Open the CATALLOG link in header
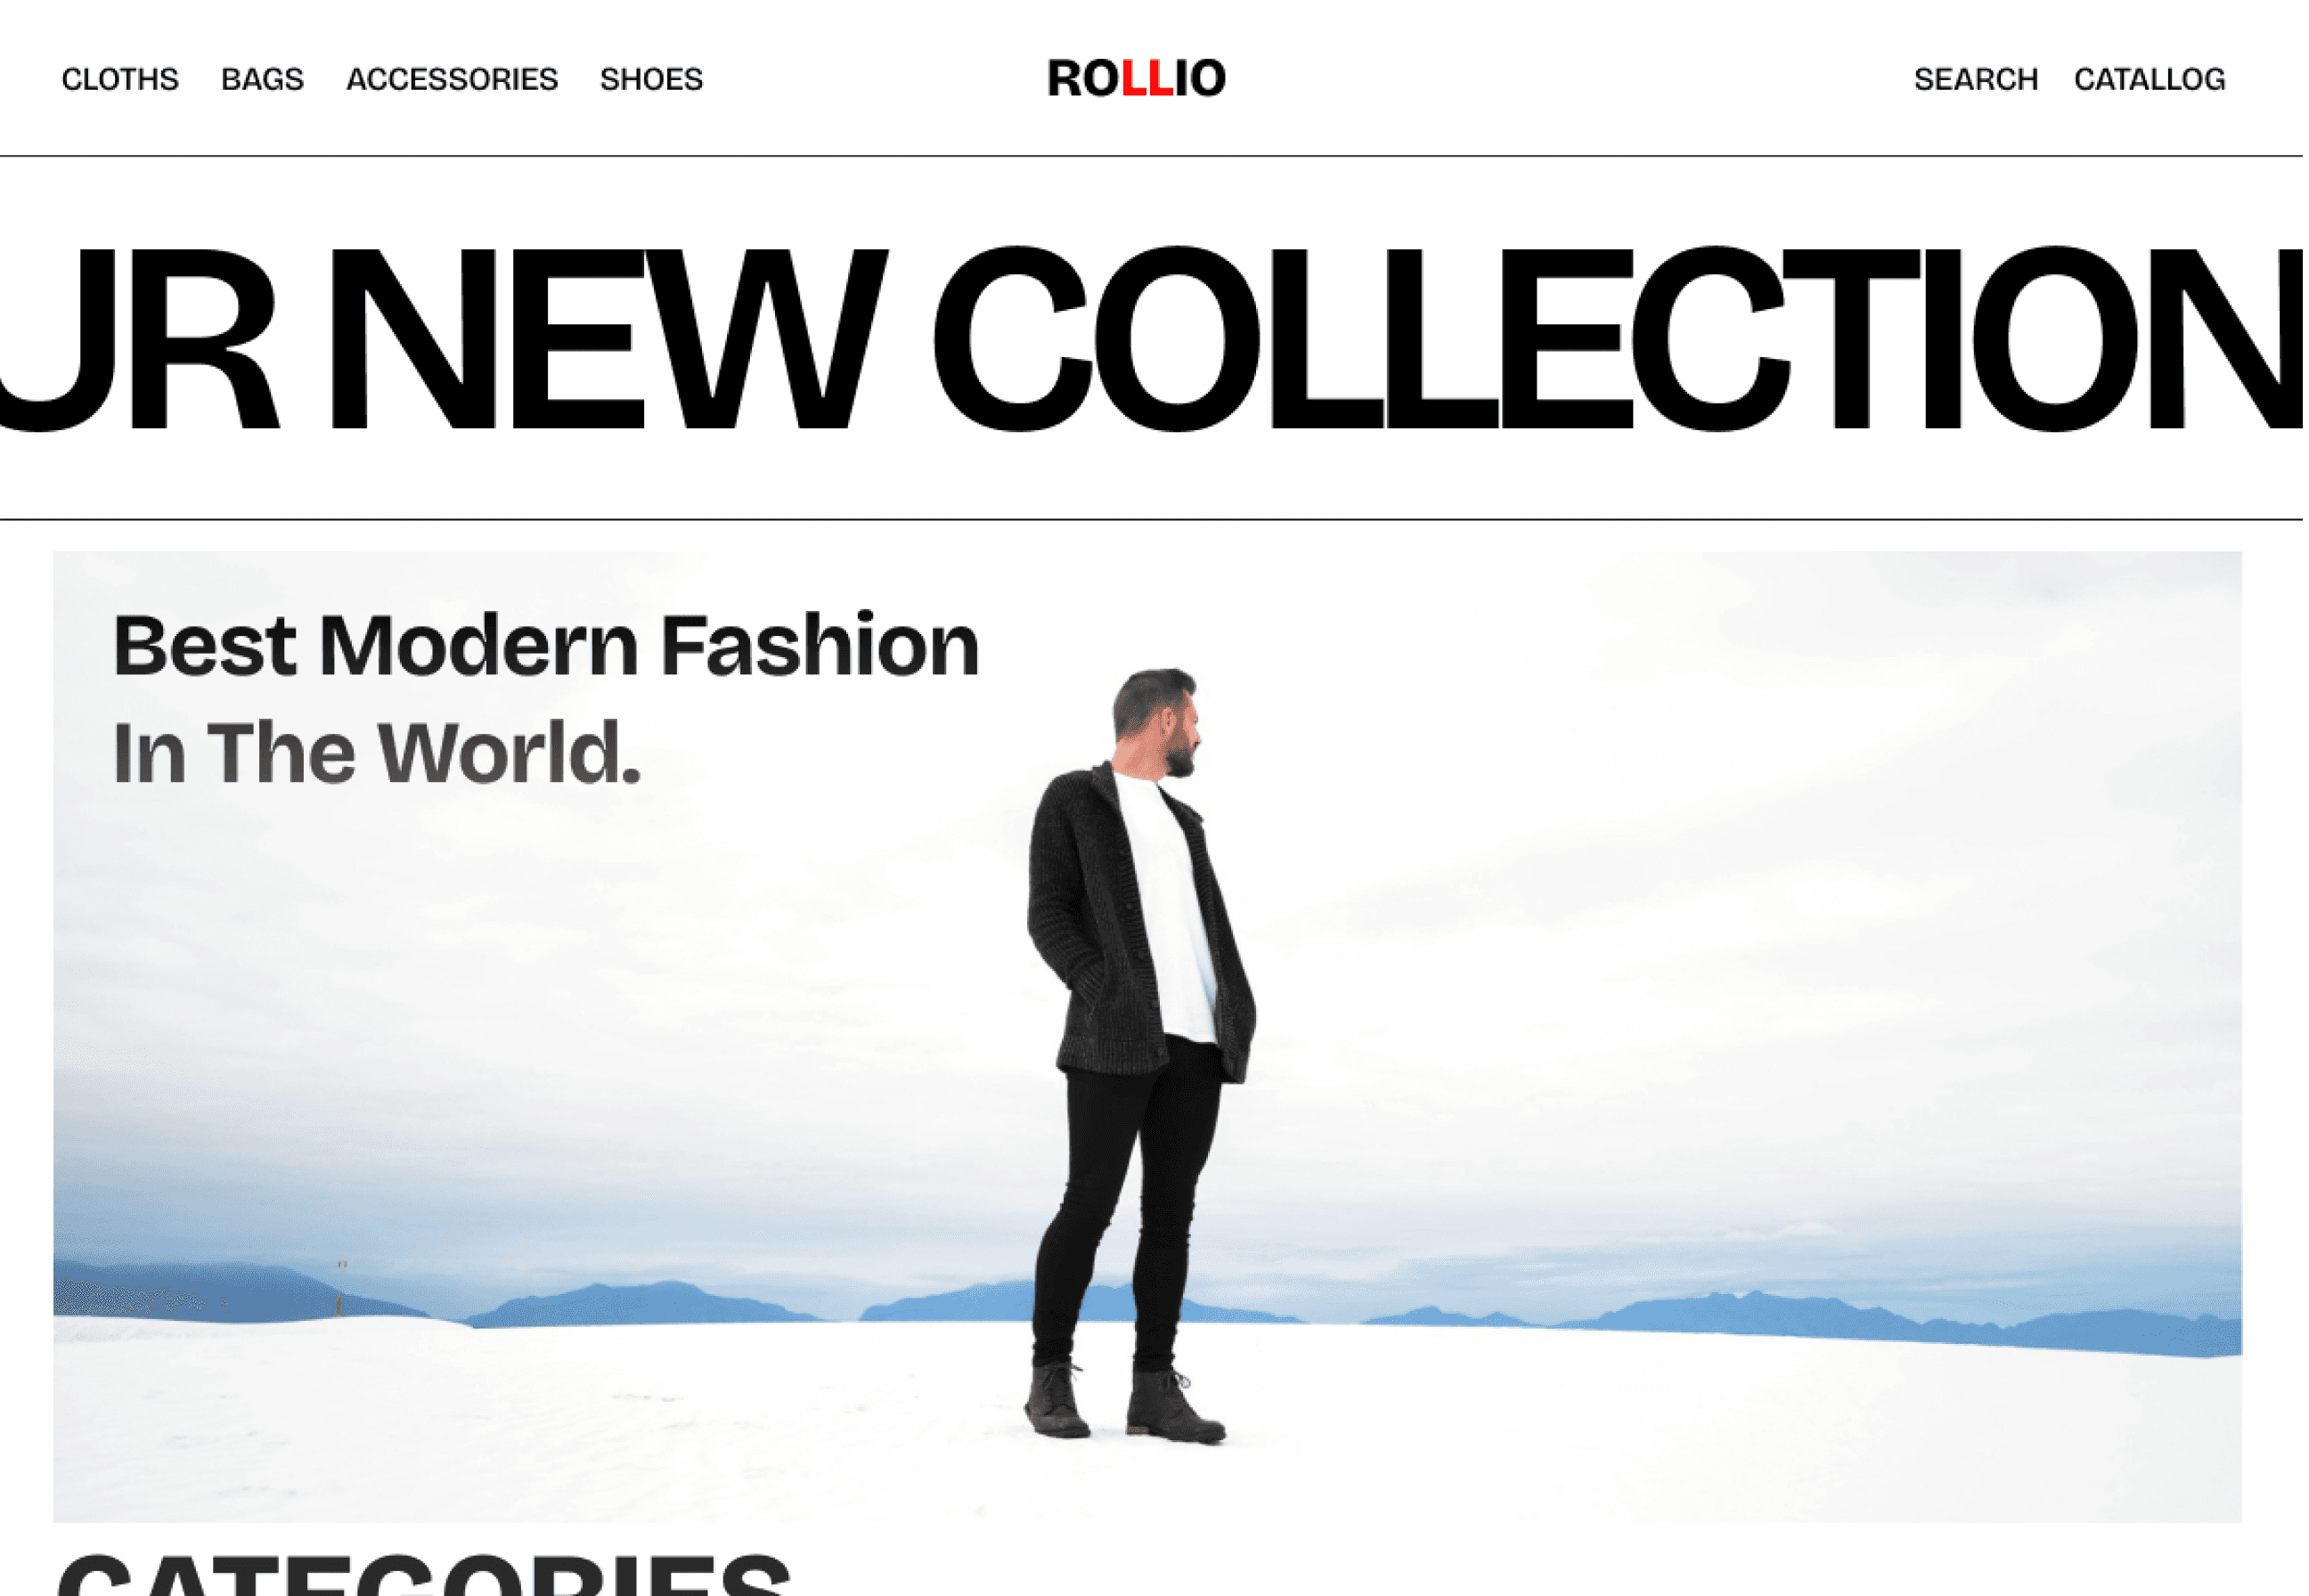Image resolution: width=2309 pixels, height=1596 pixels. [x=2150, y=79]
